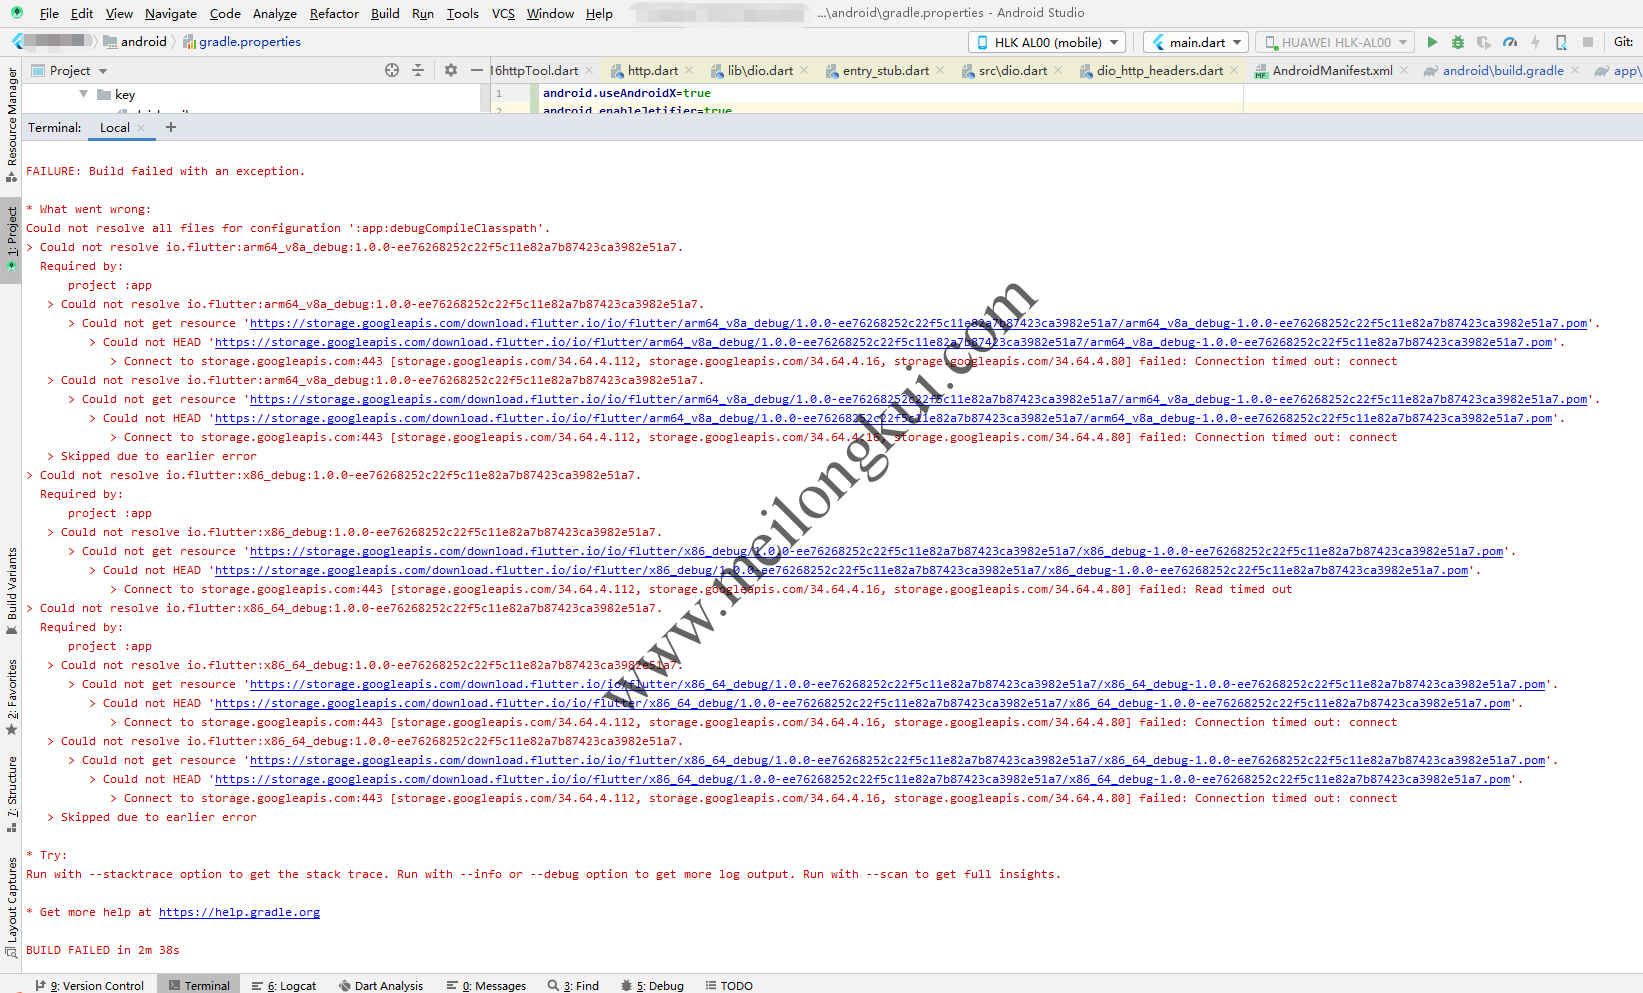Run main.dart with coverage icon
The image size is (1643, 993).
pyautogui.click(x=1484, y=42)
